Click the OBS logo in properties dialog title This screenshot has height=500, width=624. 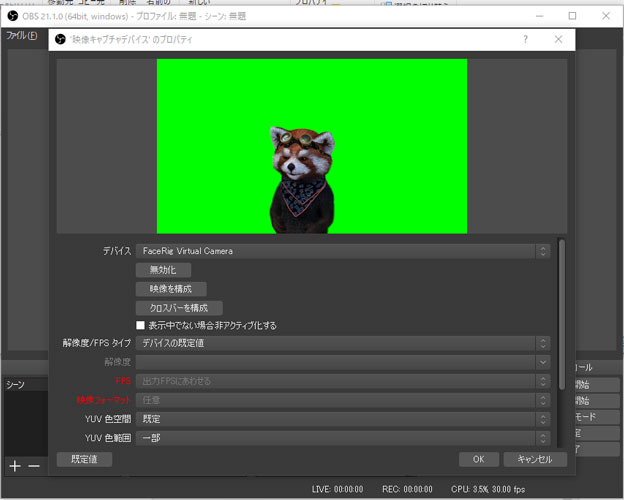pyautogui.click(x=60, y=39)
